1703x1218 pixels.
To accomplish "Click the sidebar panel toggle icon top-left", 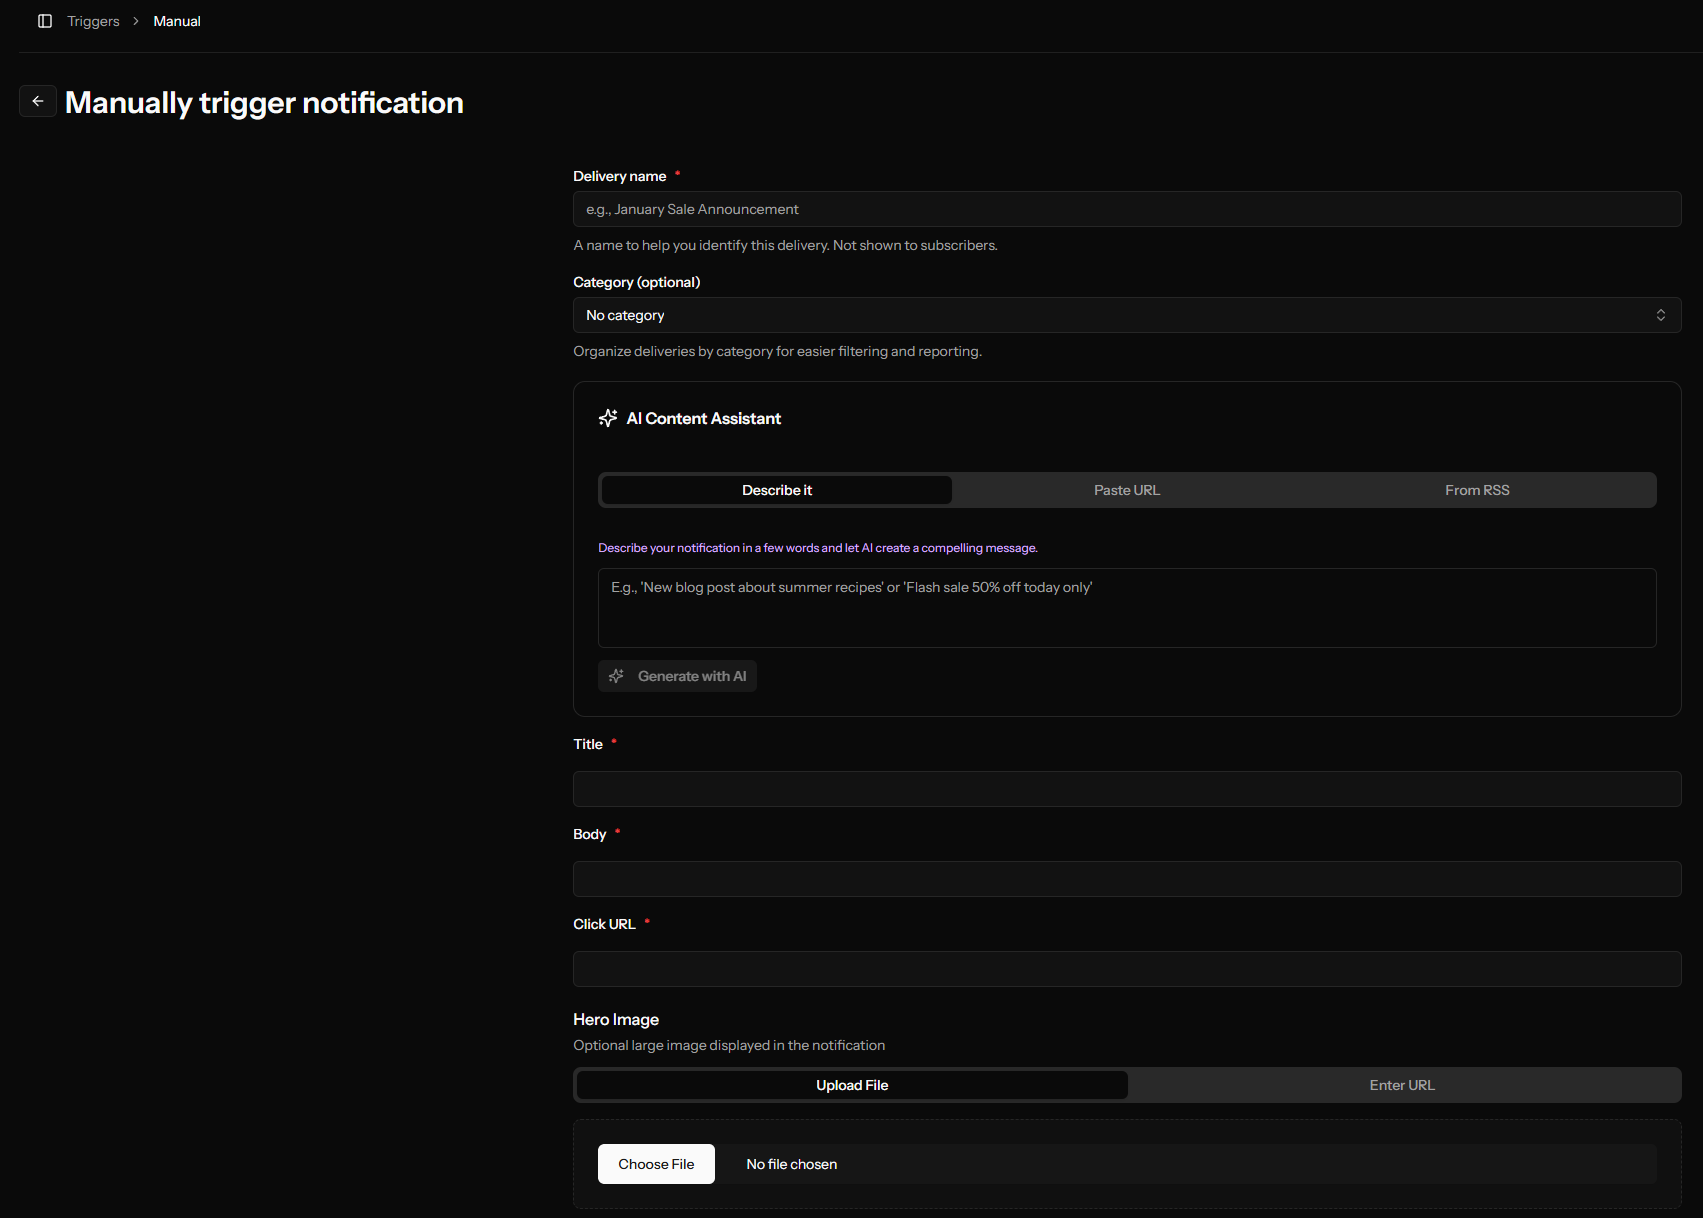I will point(44,20).
